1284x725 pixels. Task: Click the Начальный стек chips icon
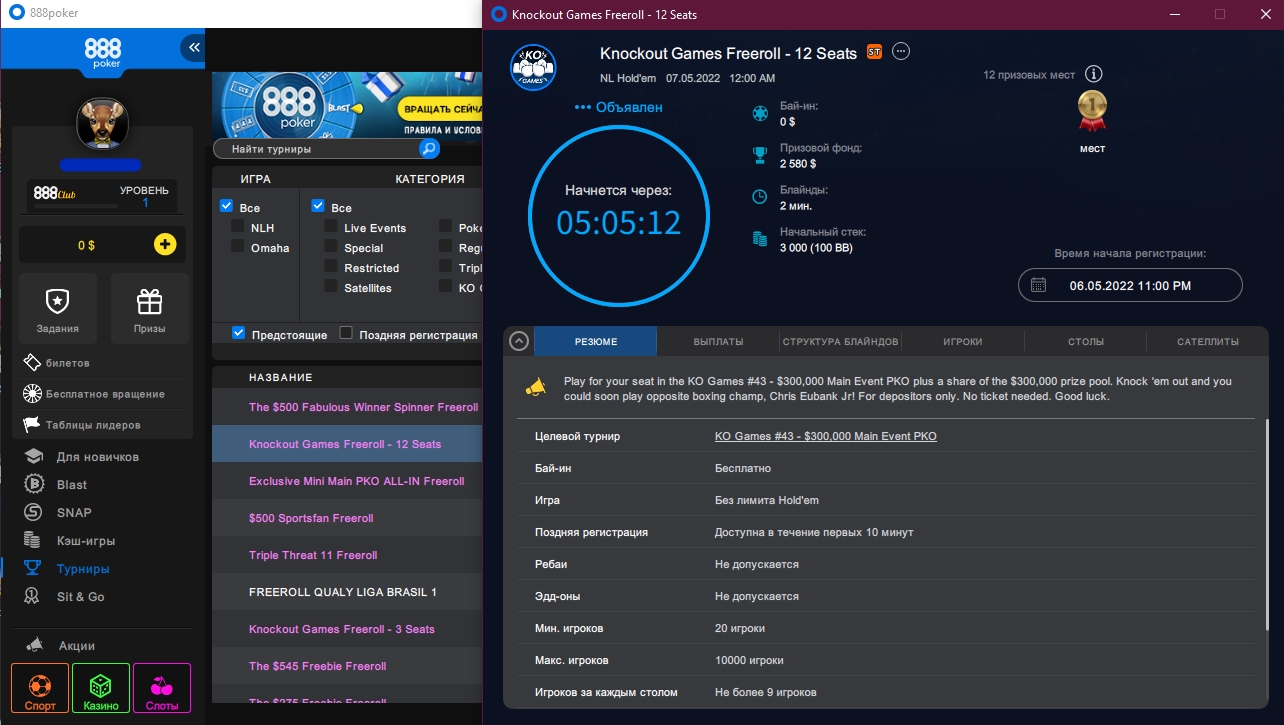click(x=760, y=239)
